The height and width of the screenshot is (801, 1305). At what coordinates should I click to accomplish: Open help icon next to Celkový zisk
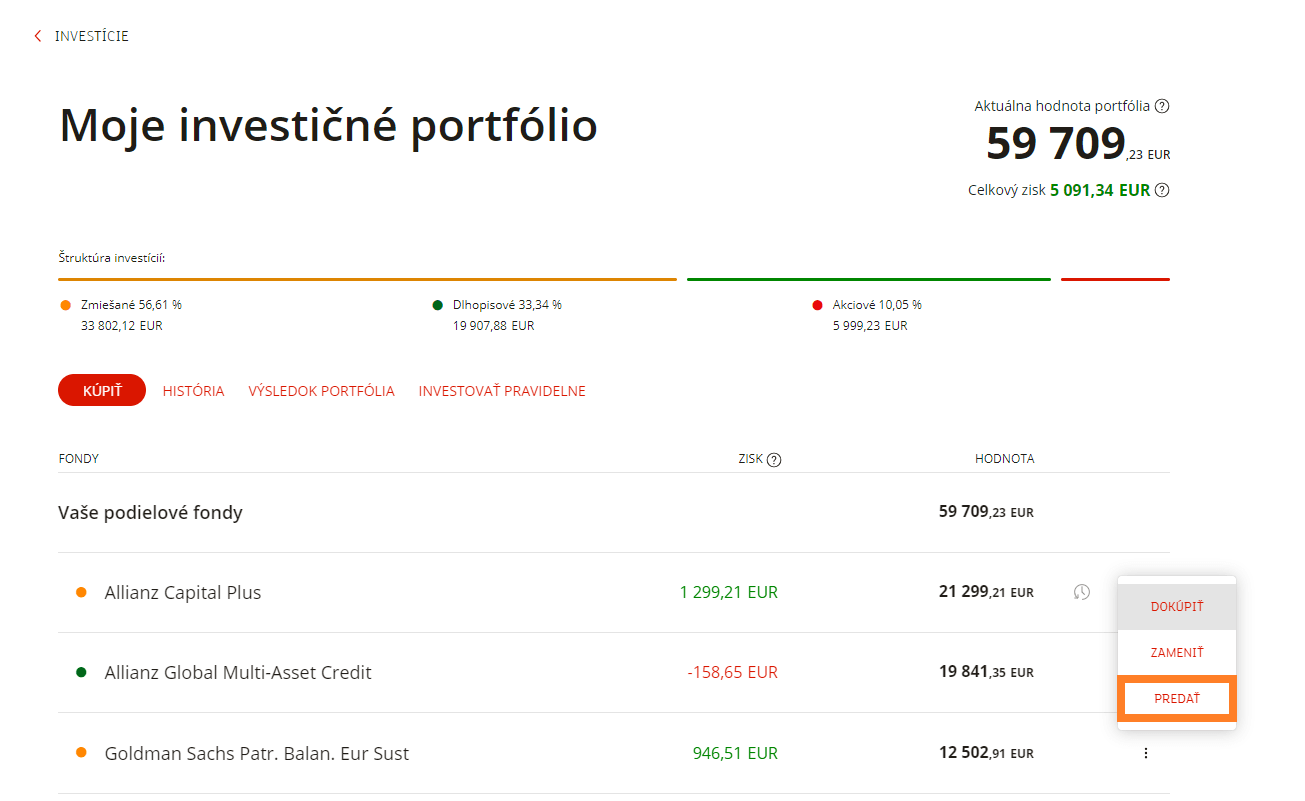[x=1162, y=190]
